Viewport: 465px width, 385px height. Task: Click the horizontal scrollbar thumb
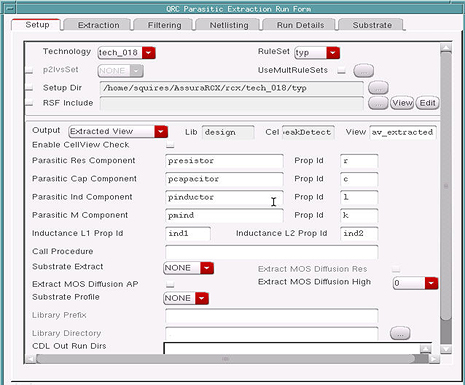point(226,359)
